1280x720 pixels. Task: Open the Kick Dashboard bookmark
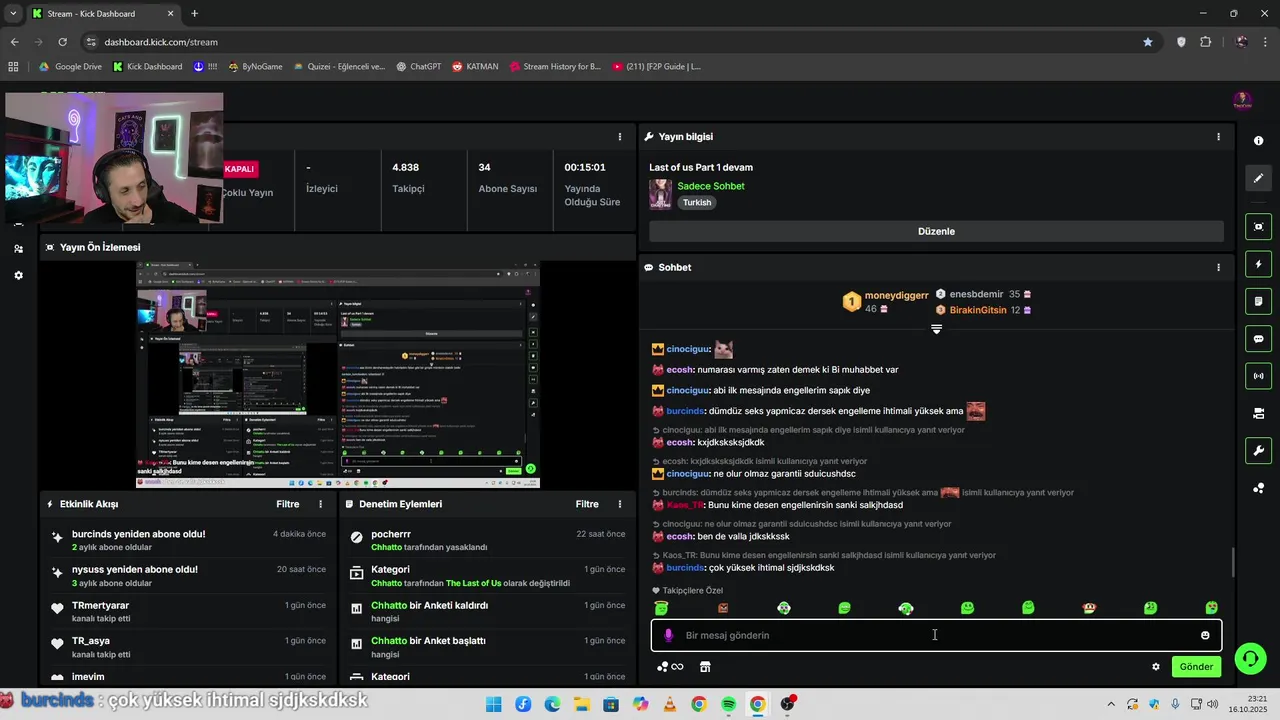click(x=147, y=67)
